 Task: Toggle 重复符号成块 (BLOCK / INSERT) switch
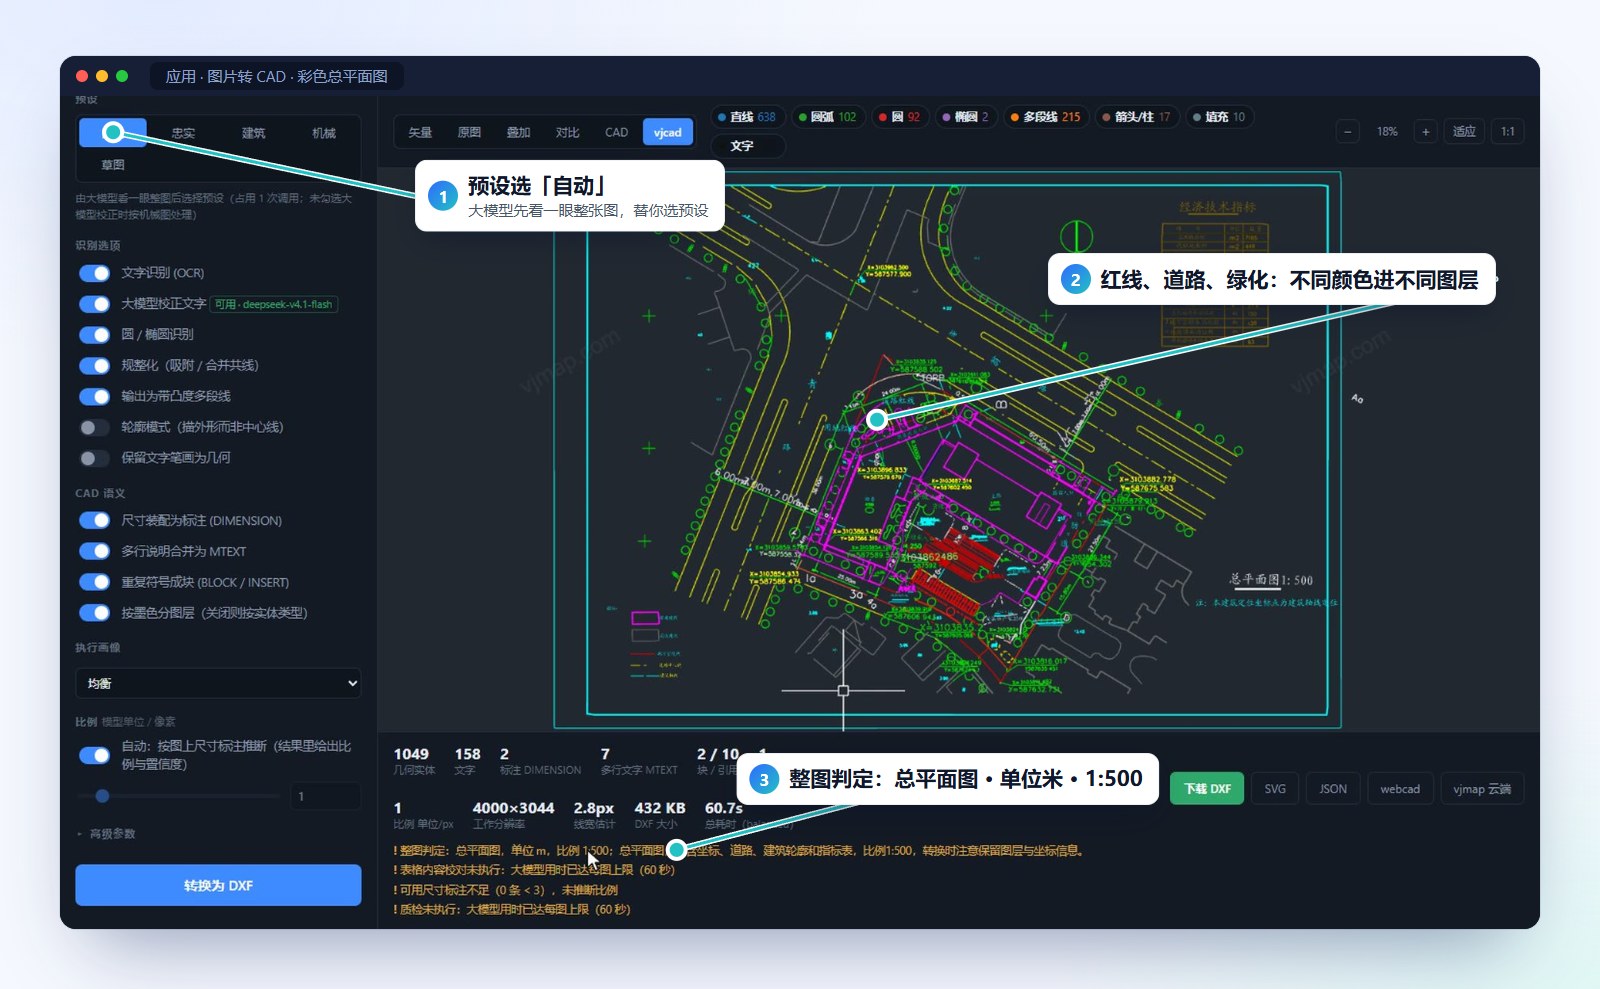click(94, 582)
